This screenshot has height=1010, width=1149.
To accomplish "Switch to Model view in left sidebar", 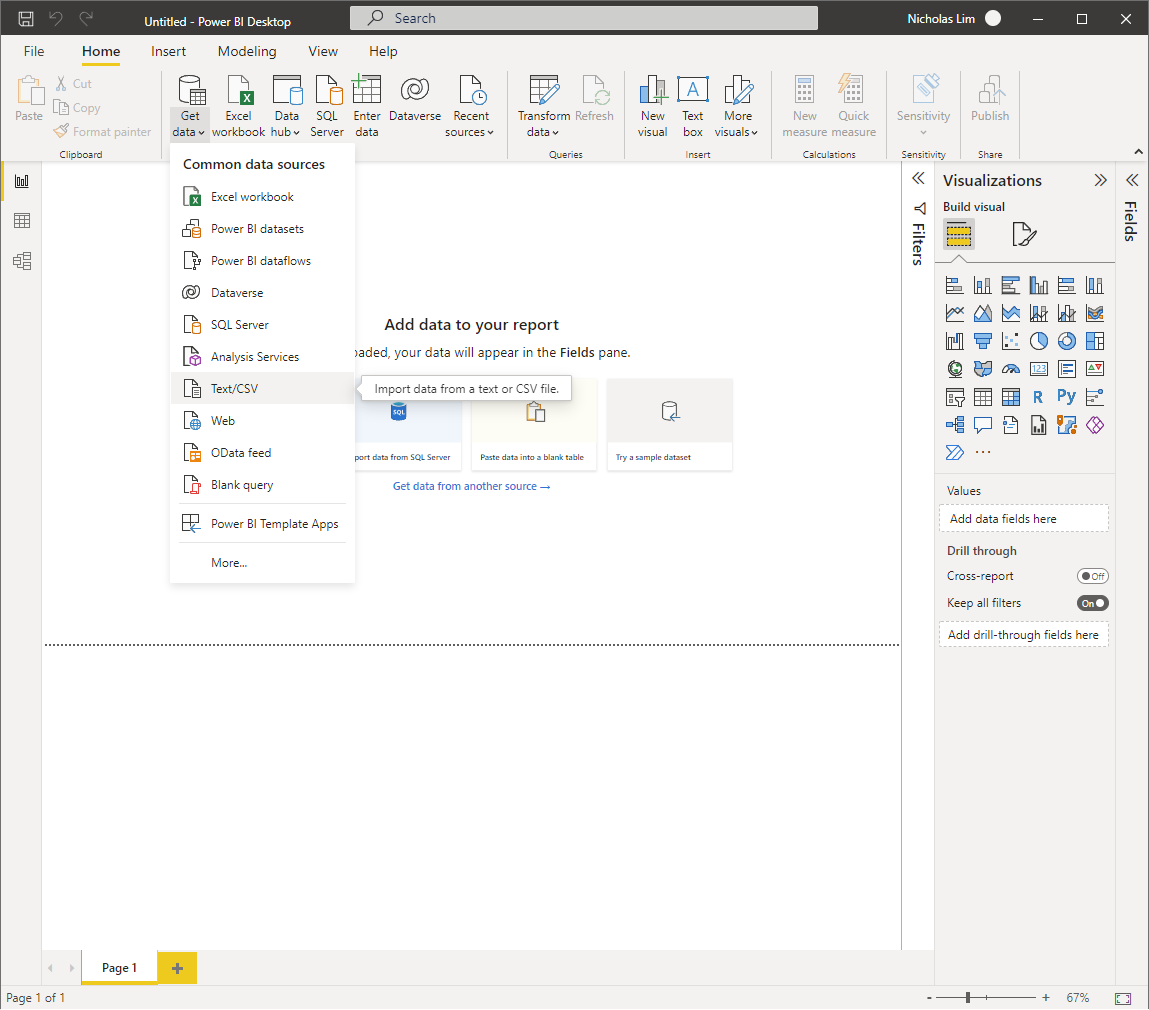I will tap(21, 260).
